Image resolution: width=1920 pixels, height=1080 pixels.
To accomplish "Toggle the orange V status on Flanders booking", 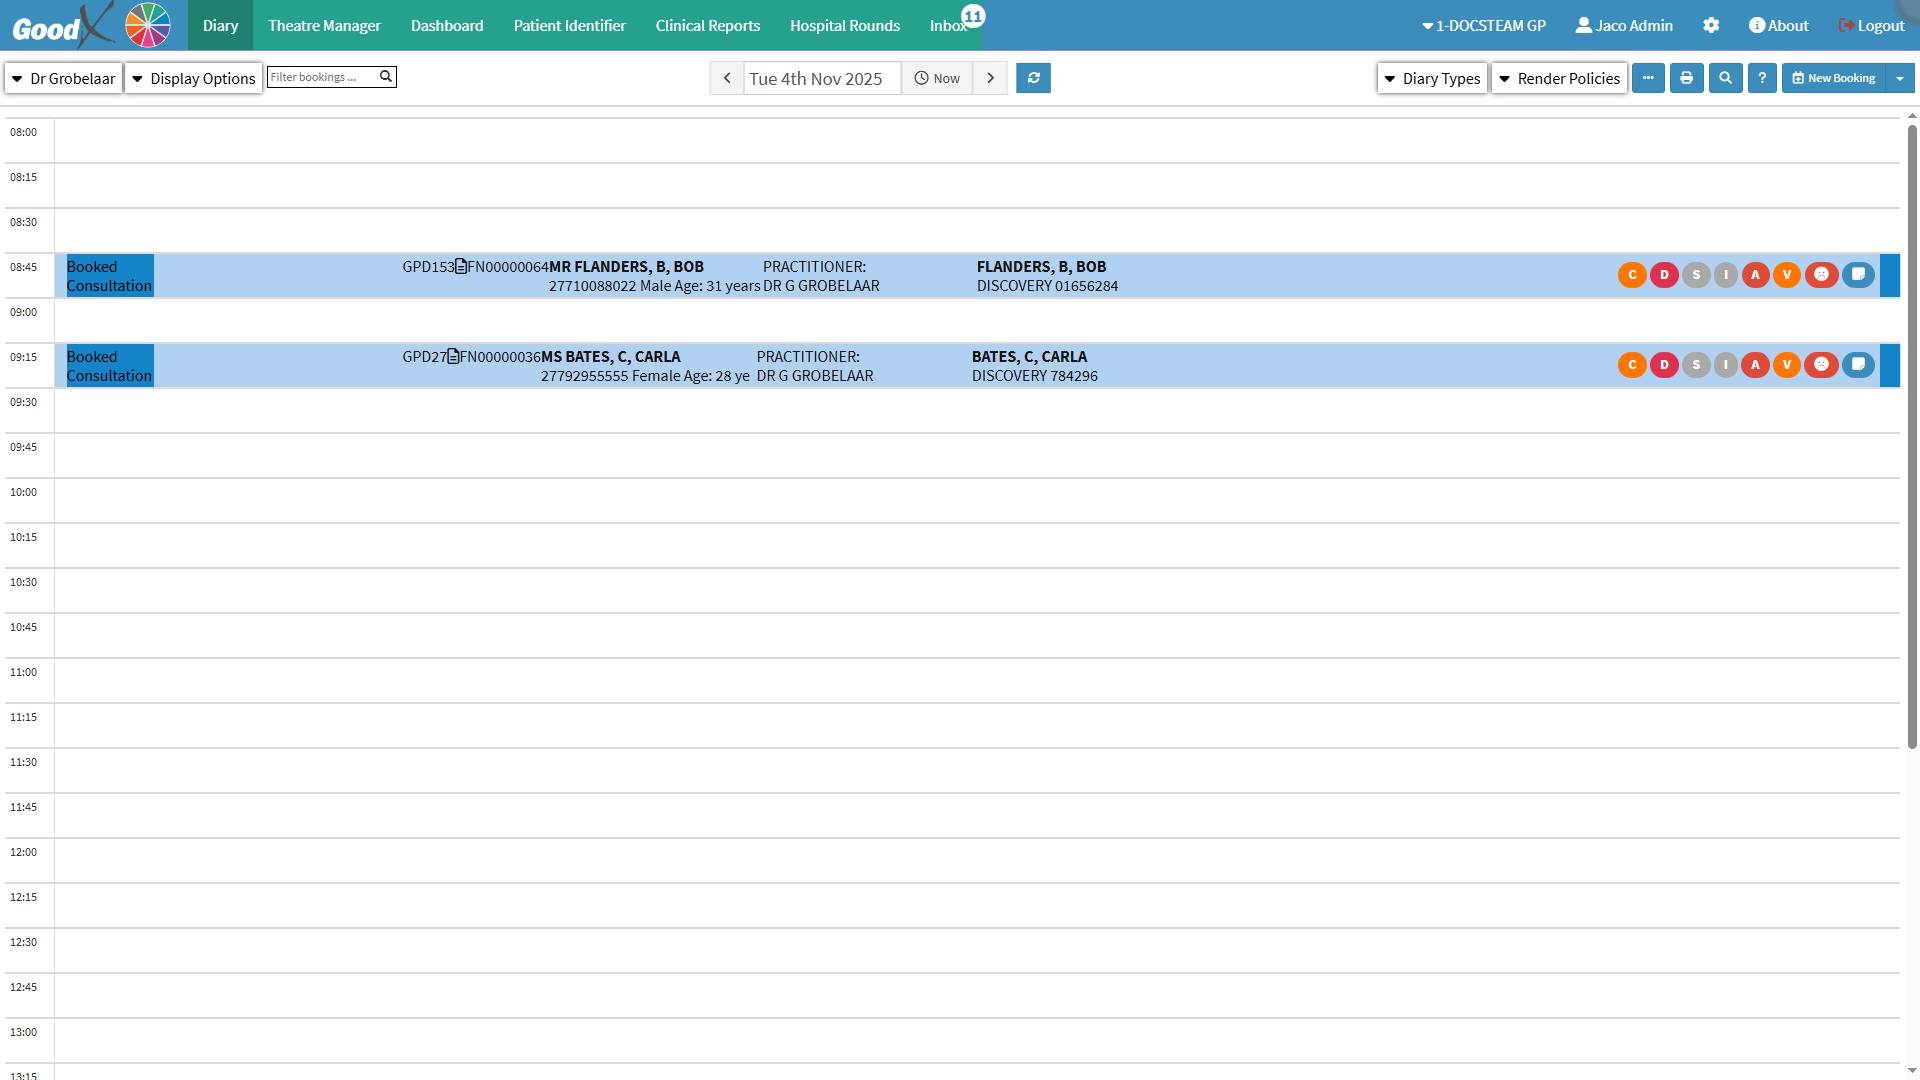I will 1787,275.
